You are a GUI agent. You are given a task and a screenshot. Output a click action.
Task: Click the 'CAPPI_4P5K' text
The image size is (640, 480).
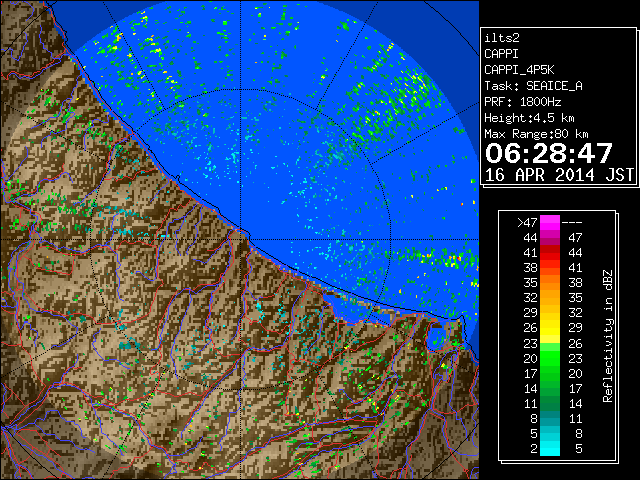pyautogui.click(x=519, y=70)
